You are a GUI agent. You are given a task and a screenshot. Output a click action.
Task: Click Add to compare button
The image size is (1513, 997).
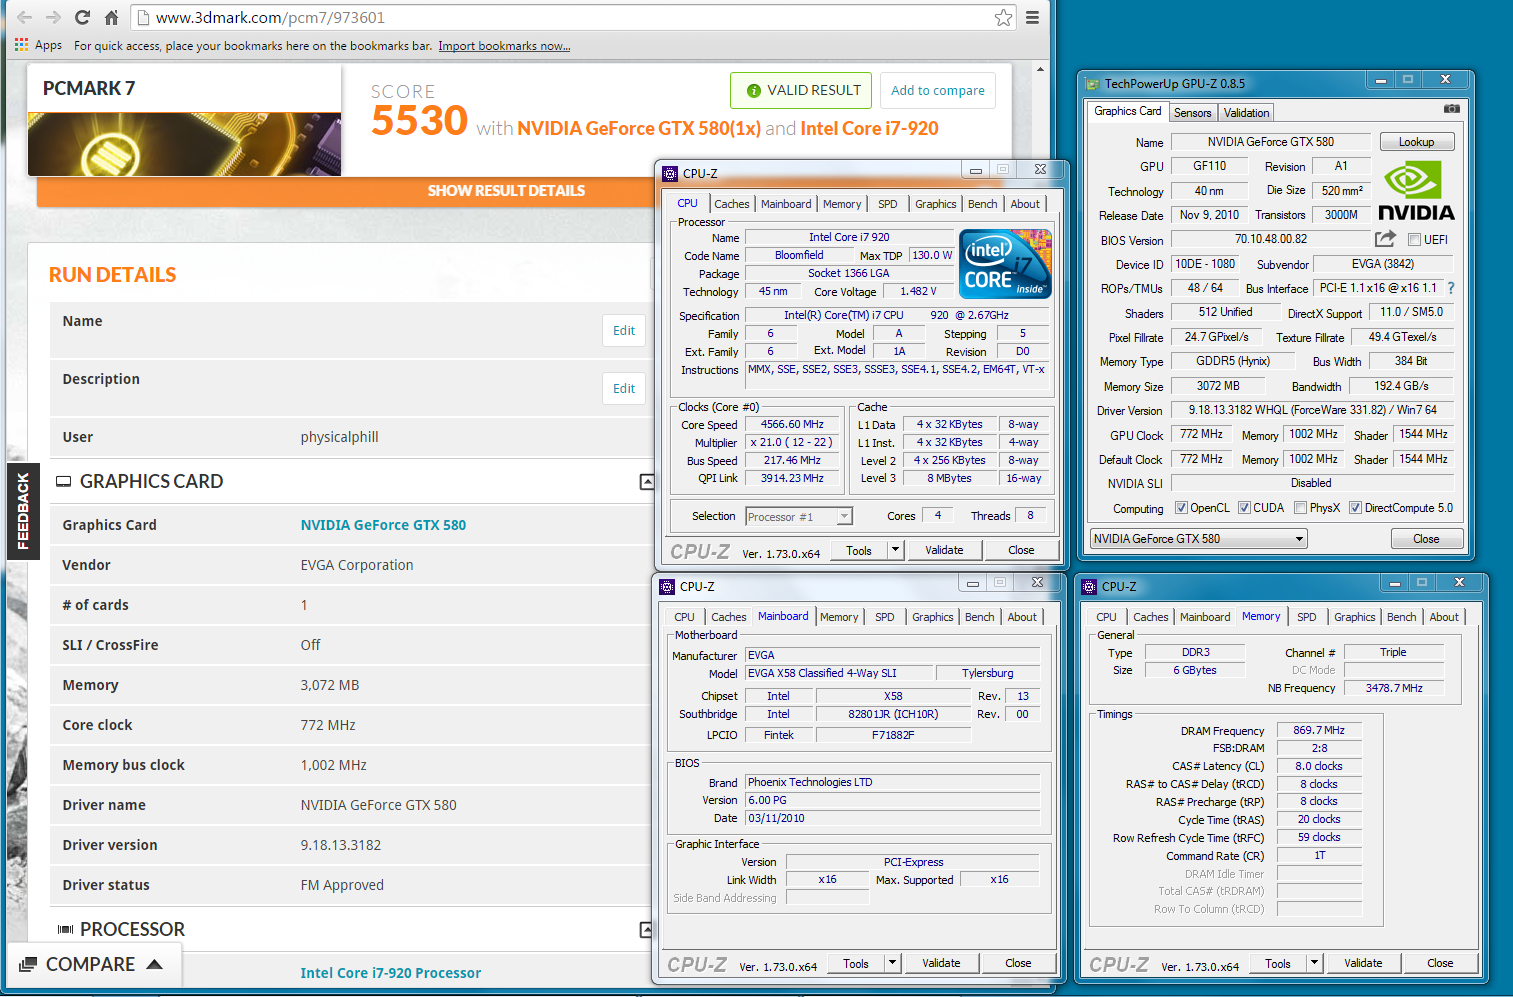(937, 90)
